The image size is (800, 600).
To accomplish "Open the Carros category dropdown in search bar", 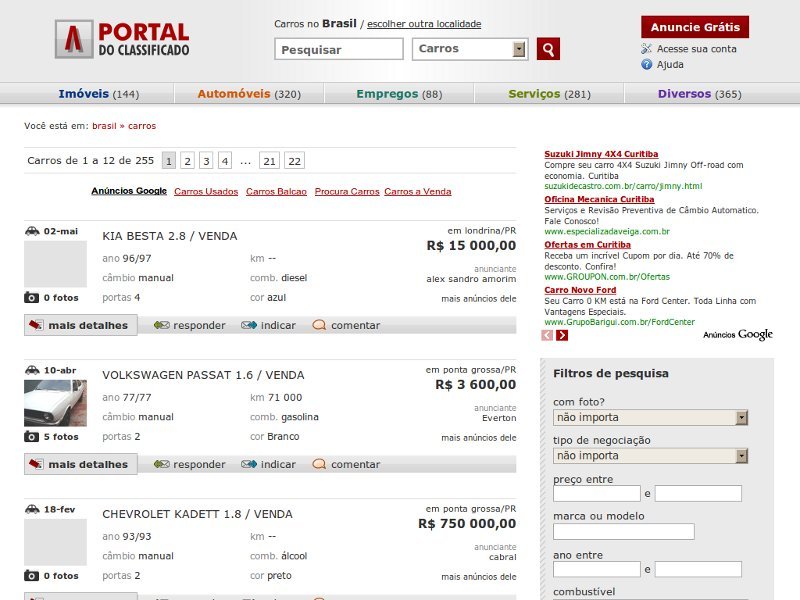I will point(469,49).
